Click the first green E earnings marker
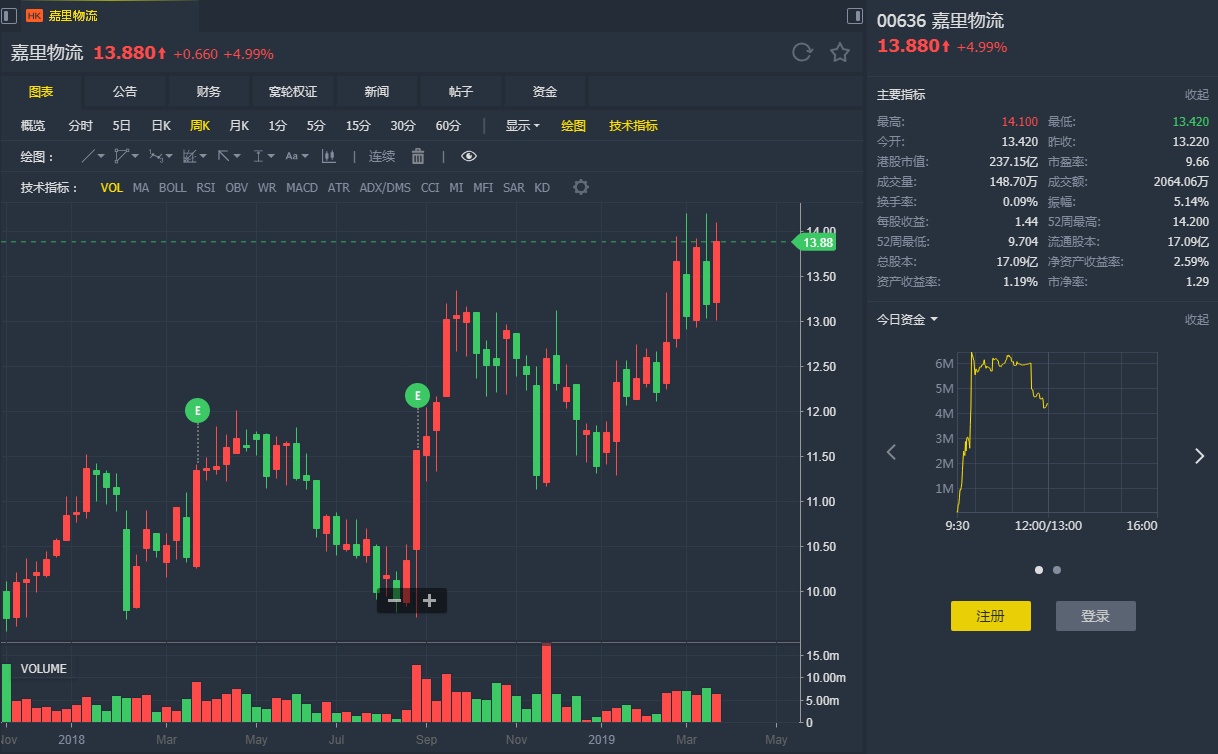 198,409
